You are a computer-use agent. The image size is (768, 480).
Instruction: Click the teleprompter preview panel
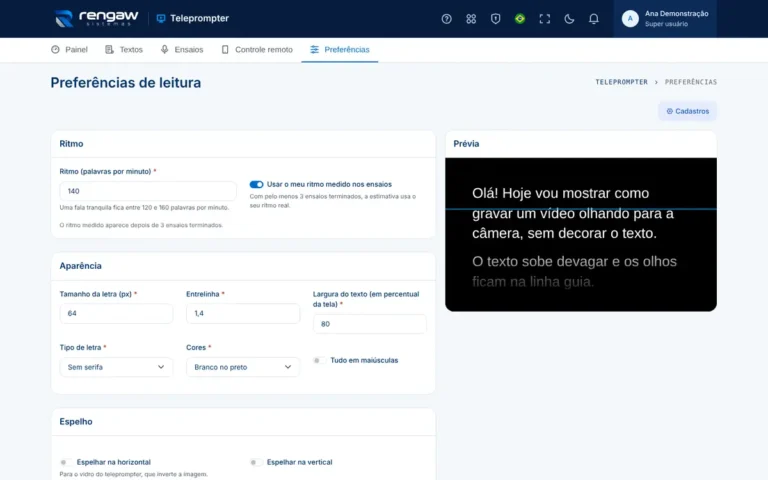tap(581, 235)
